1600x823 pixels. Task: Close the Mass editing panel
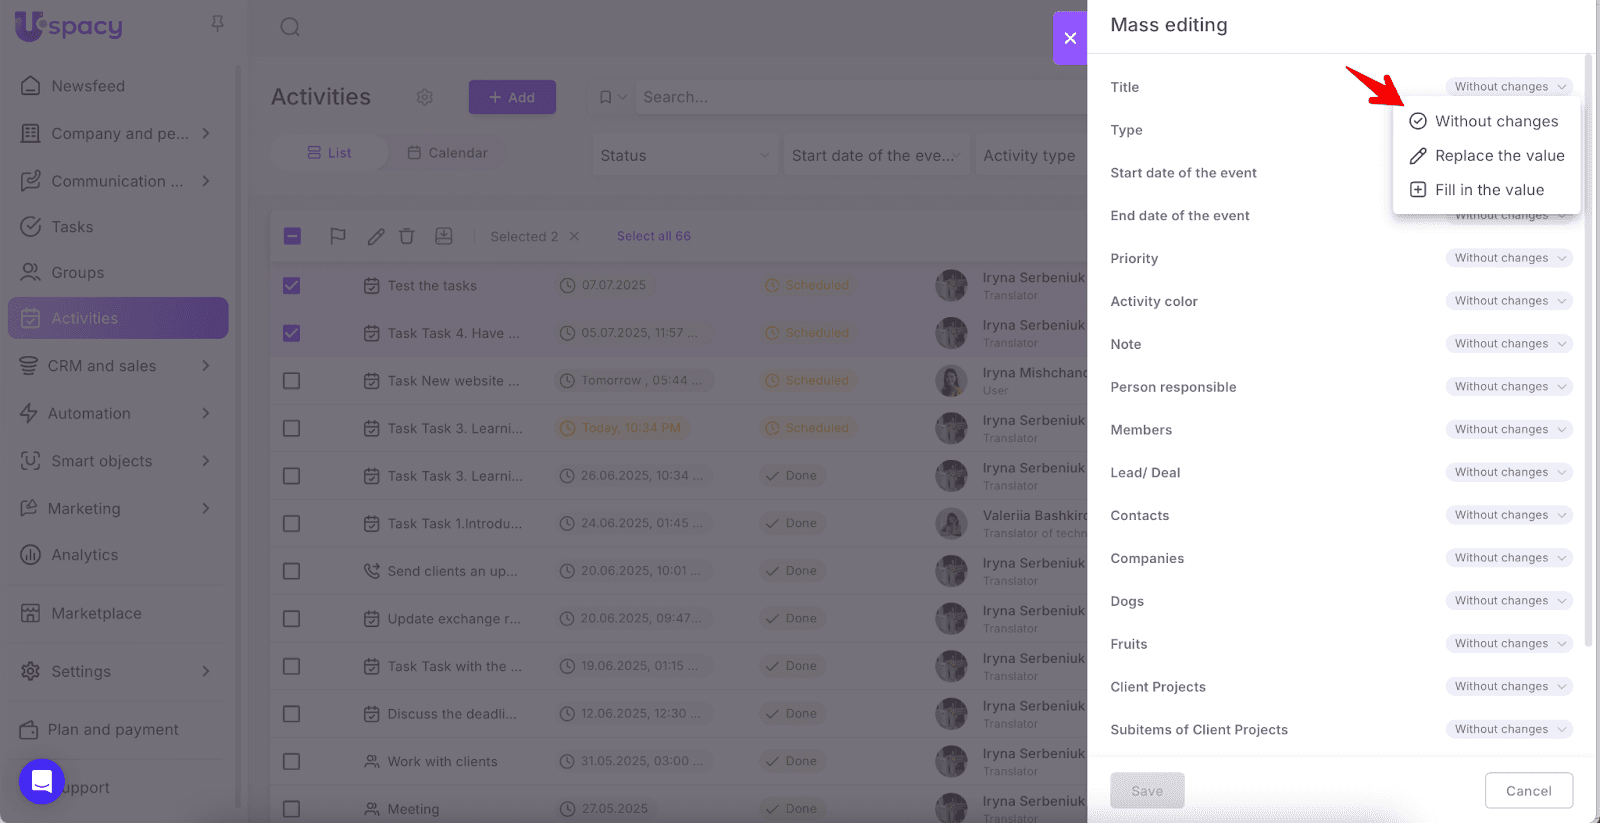(1070, 38)
